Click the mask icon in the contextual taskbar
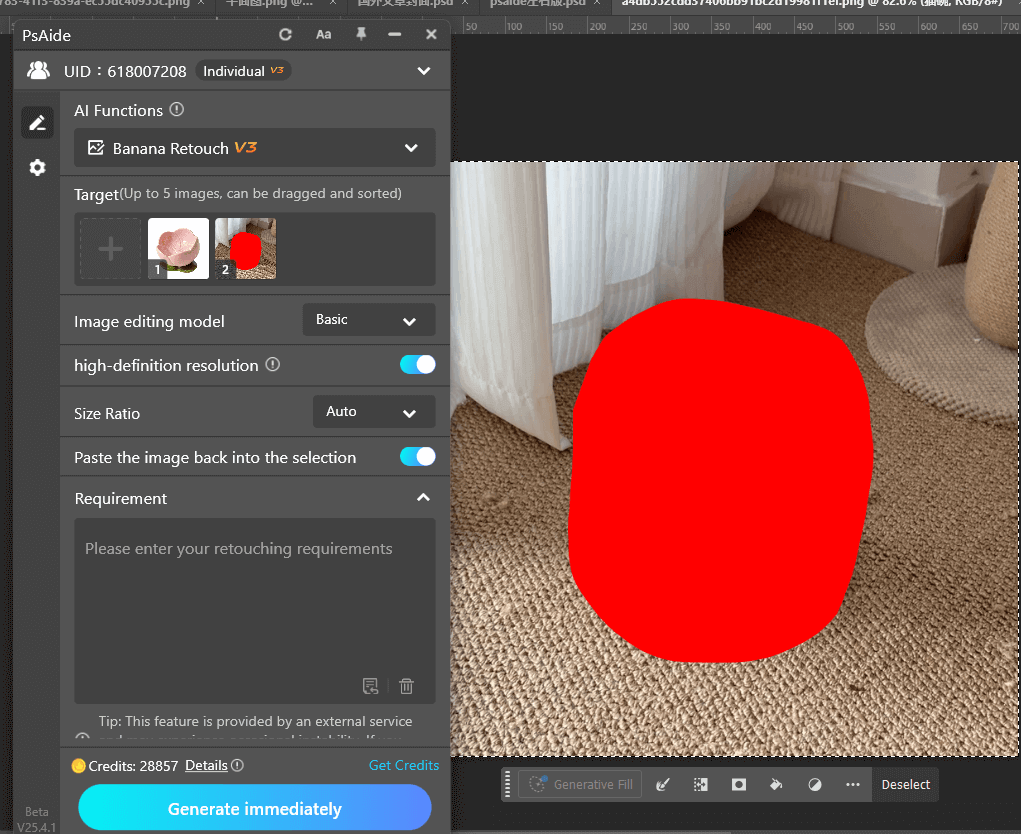This screenshot has height=834, width=1021. 738,784
